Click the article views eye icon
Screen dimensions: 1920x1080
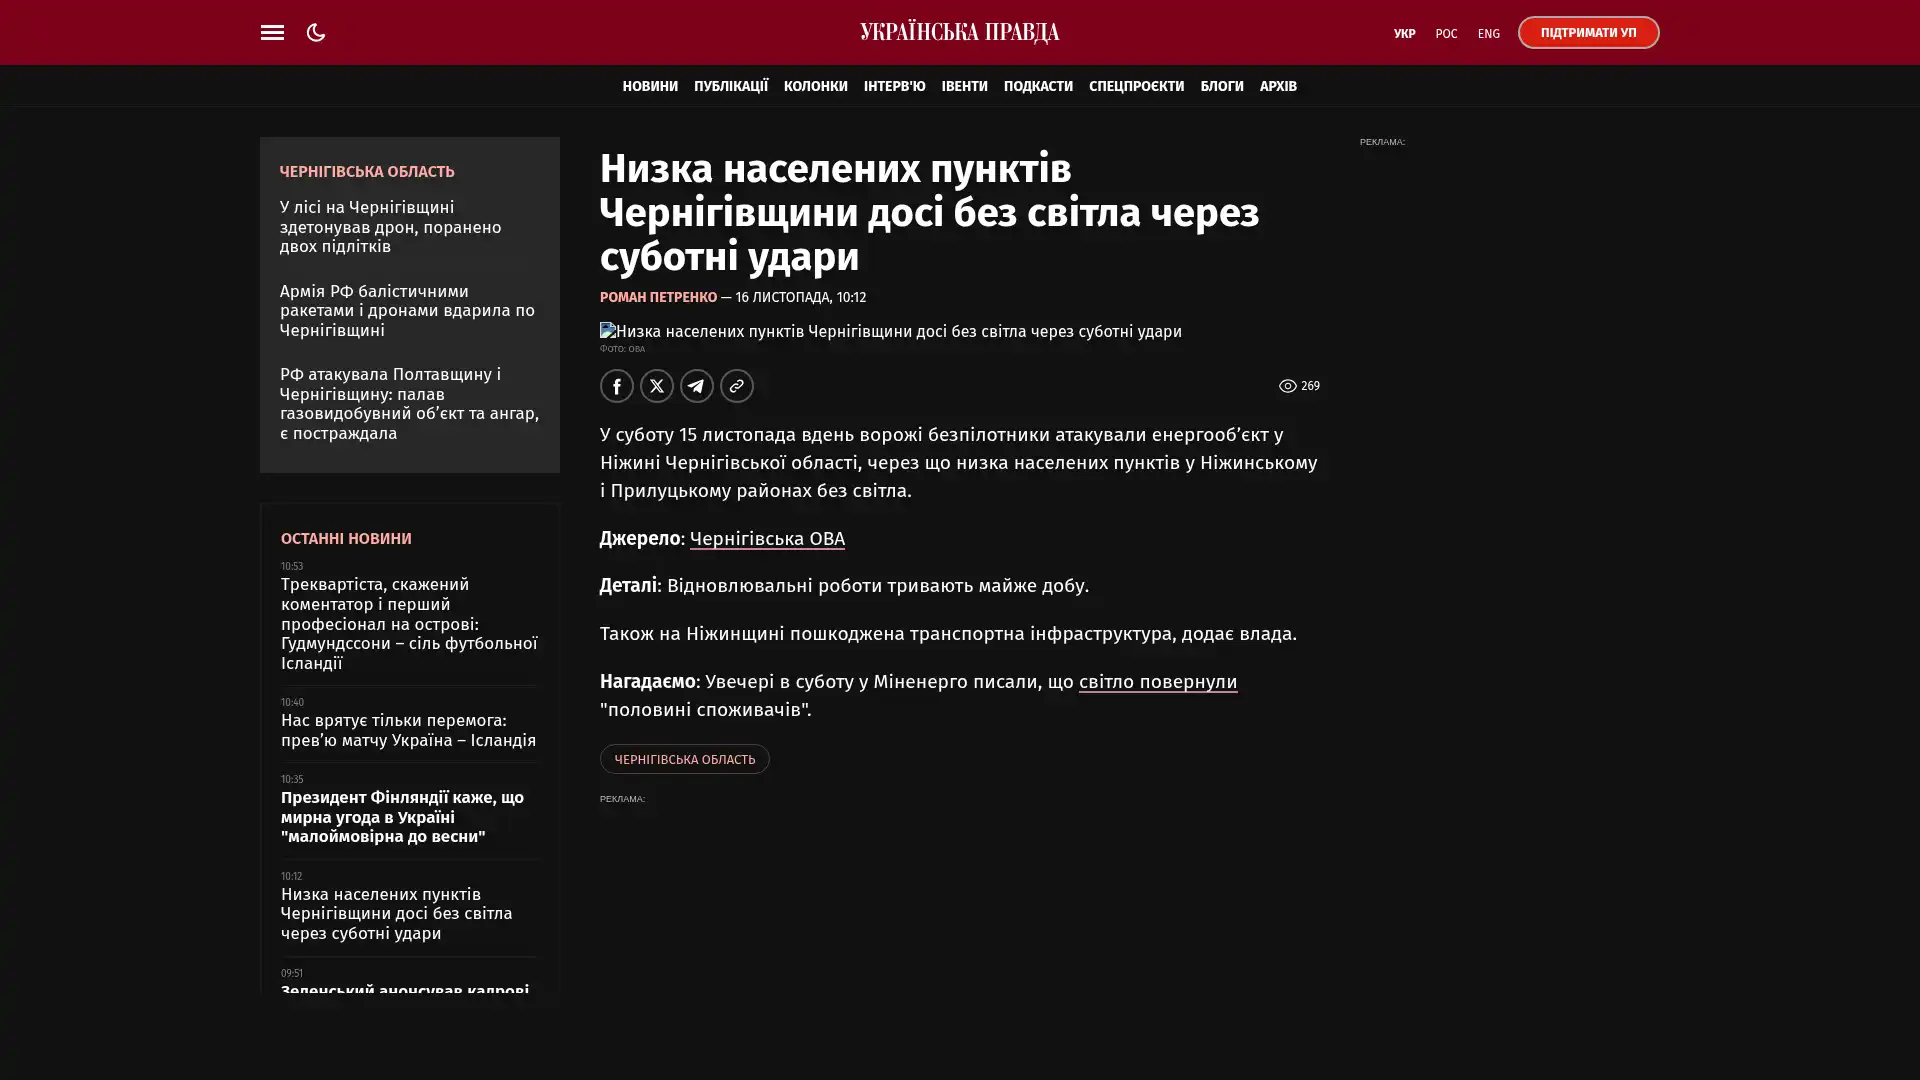point(1287,386)
